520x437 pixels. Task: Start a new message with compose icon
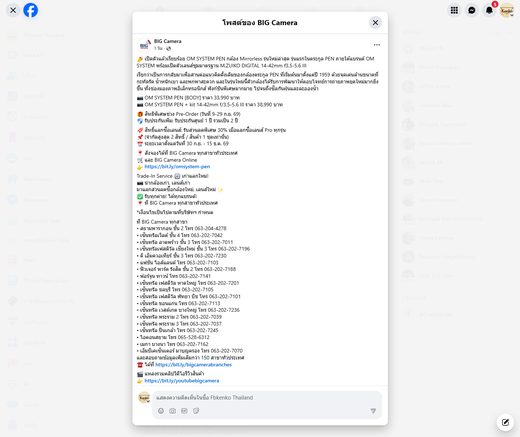[505, 422]
